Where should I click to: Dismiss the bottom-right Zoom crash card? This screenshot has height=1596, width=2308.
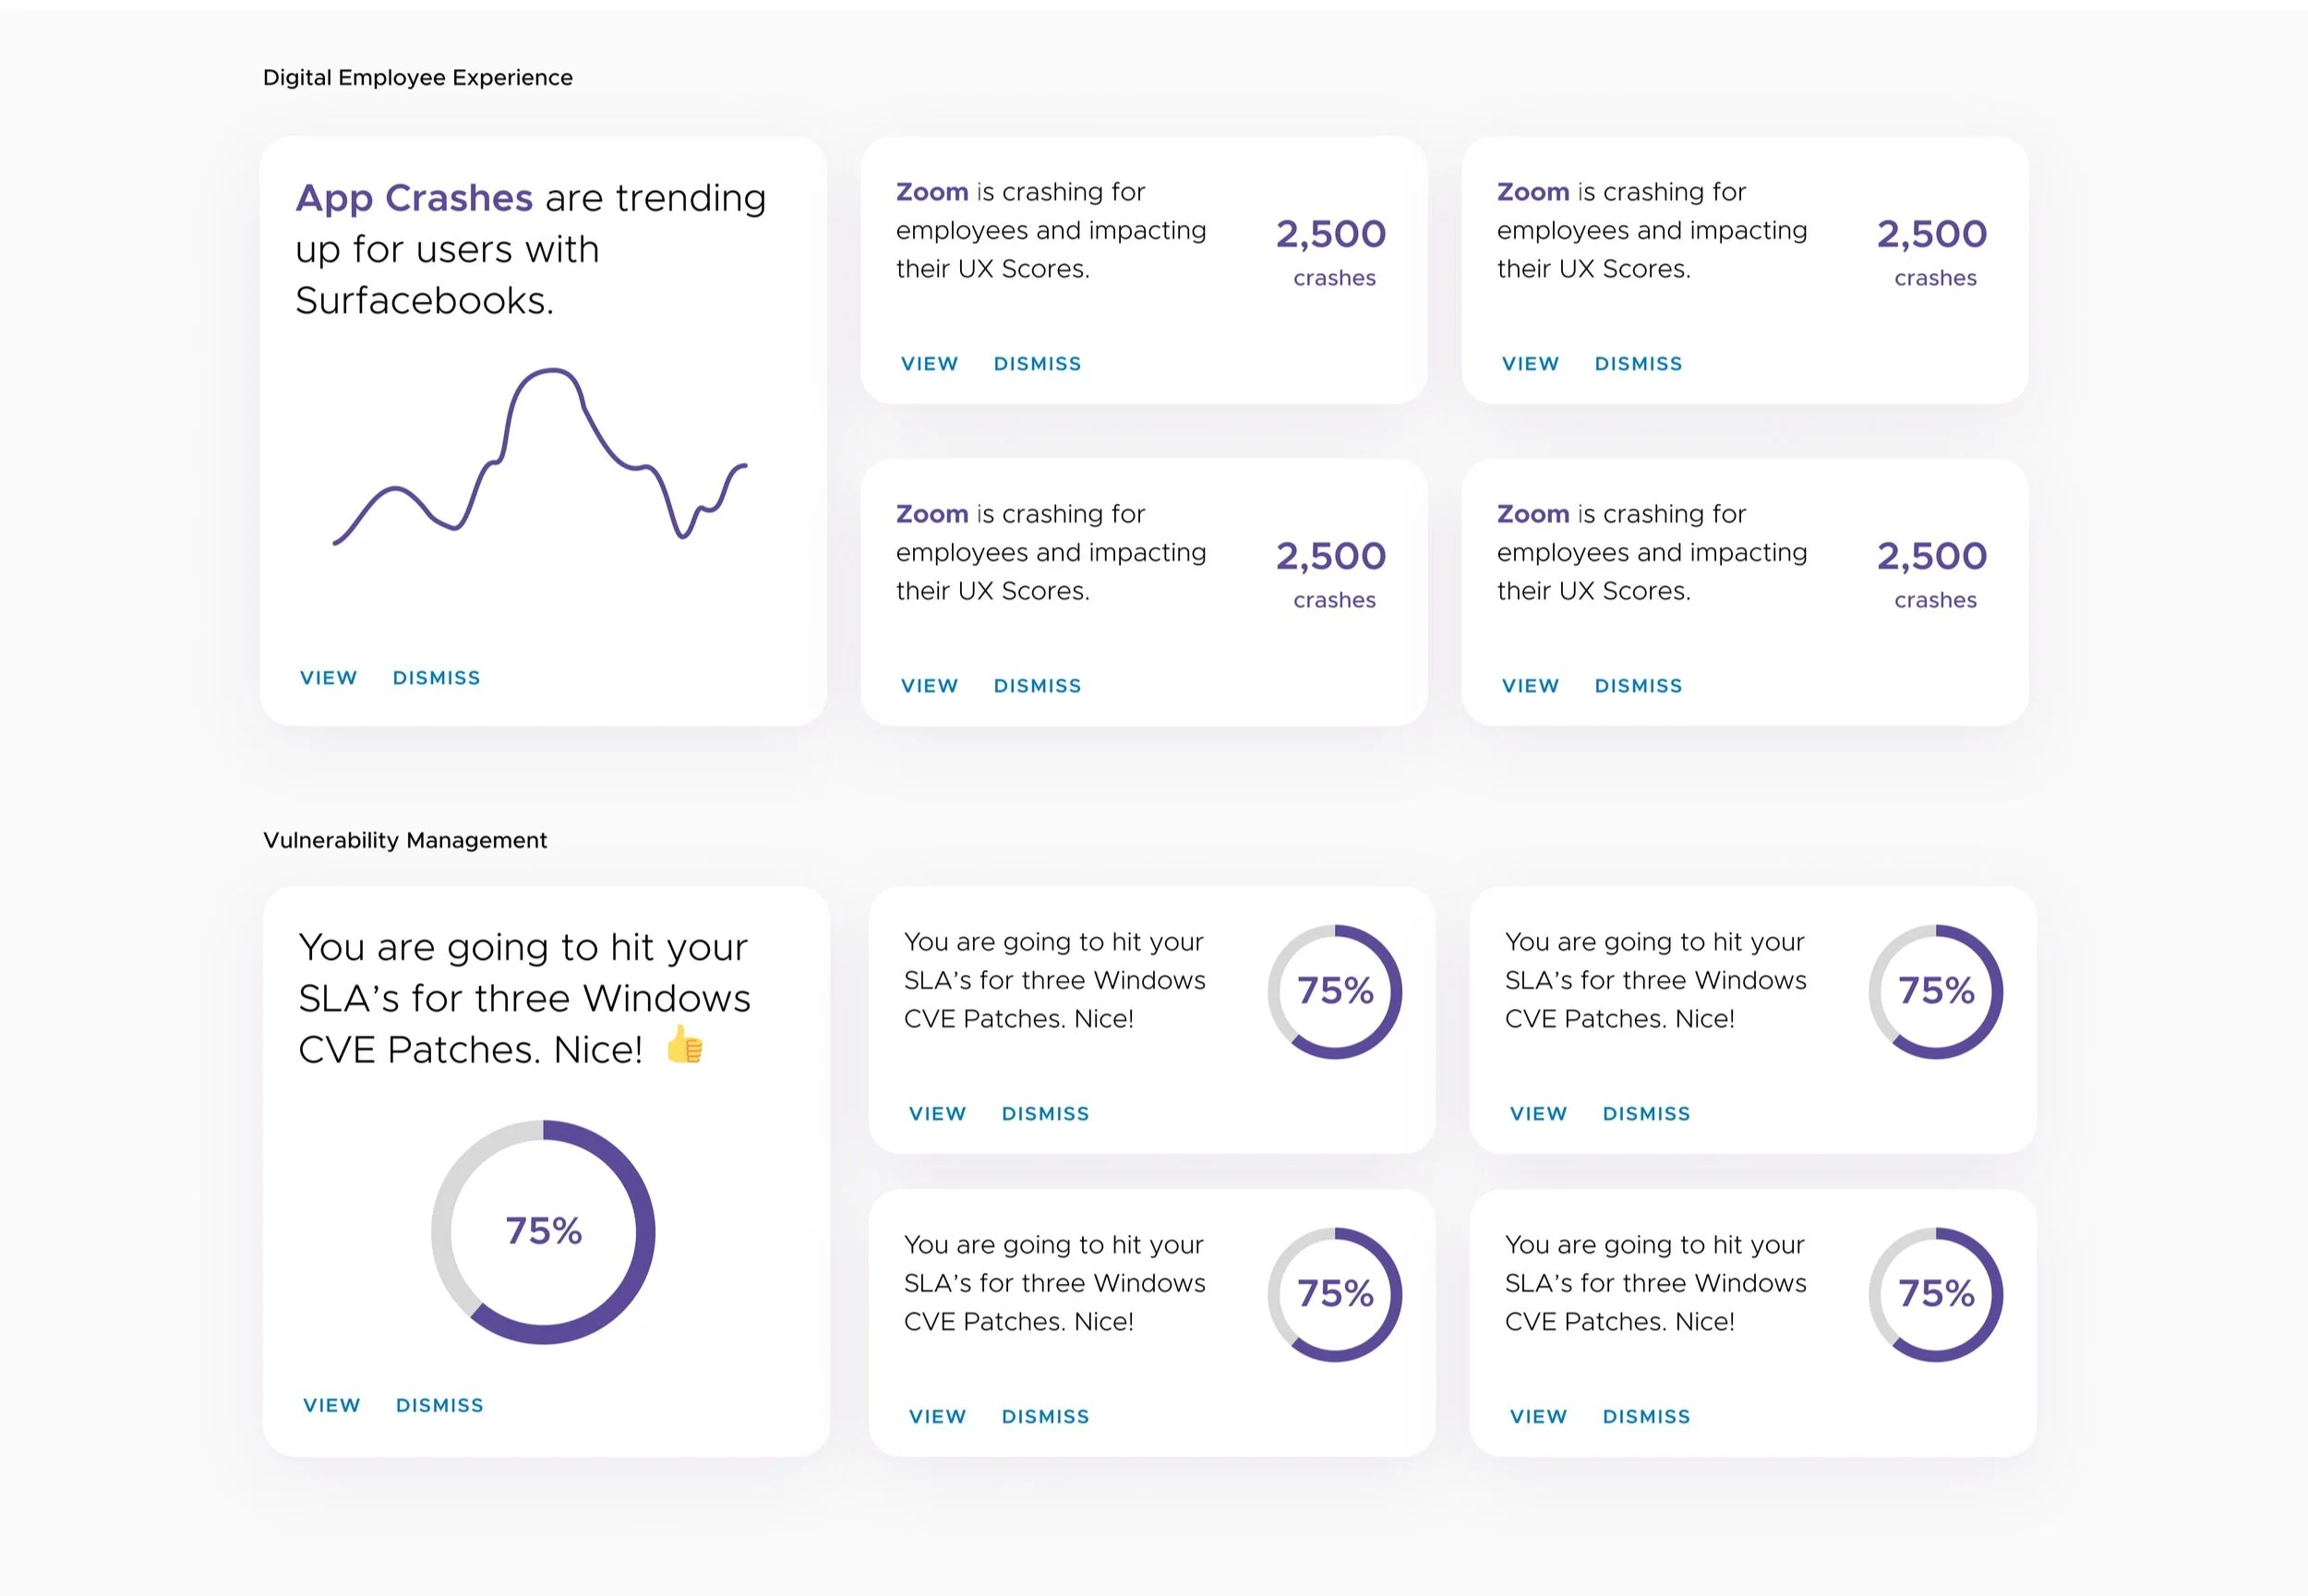(x=1638, y=686)
